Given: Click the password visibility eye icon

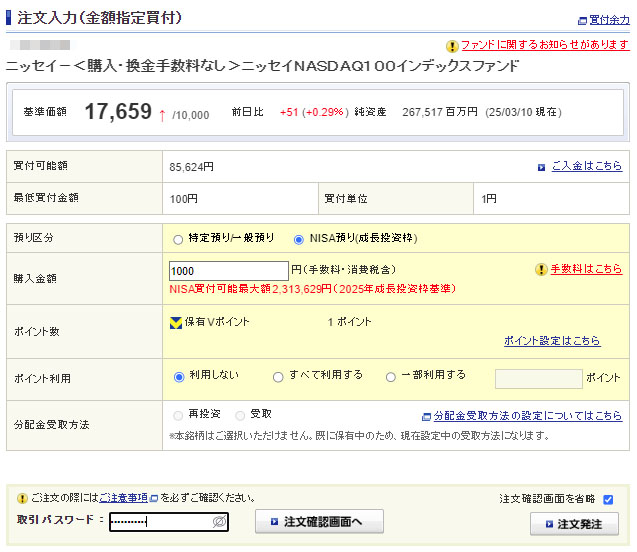Looking at the screenshot, I should [219, 522].
